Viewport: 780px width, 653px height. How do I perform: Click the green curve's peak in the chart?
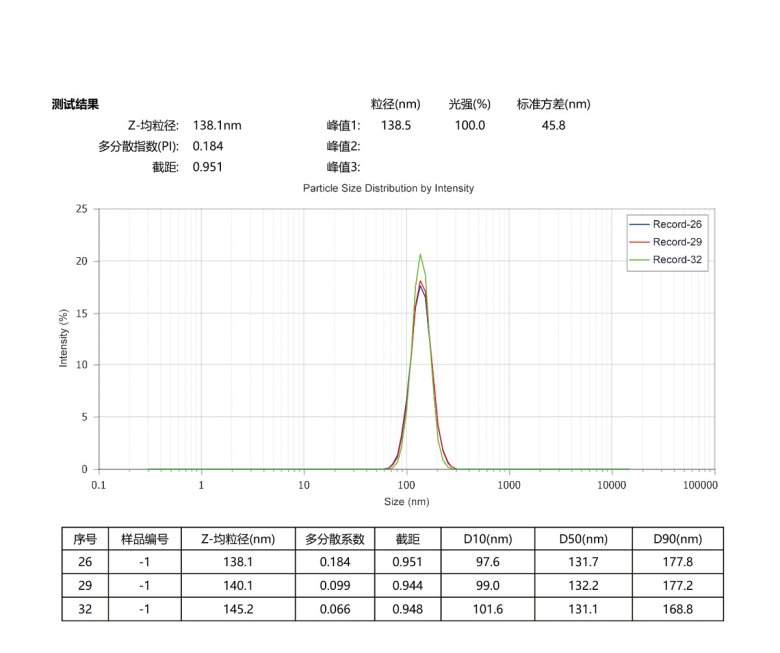pos(420,254)
